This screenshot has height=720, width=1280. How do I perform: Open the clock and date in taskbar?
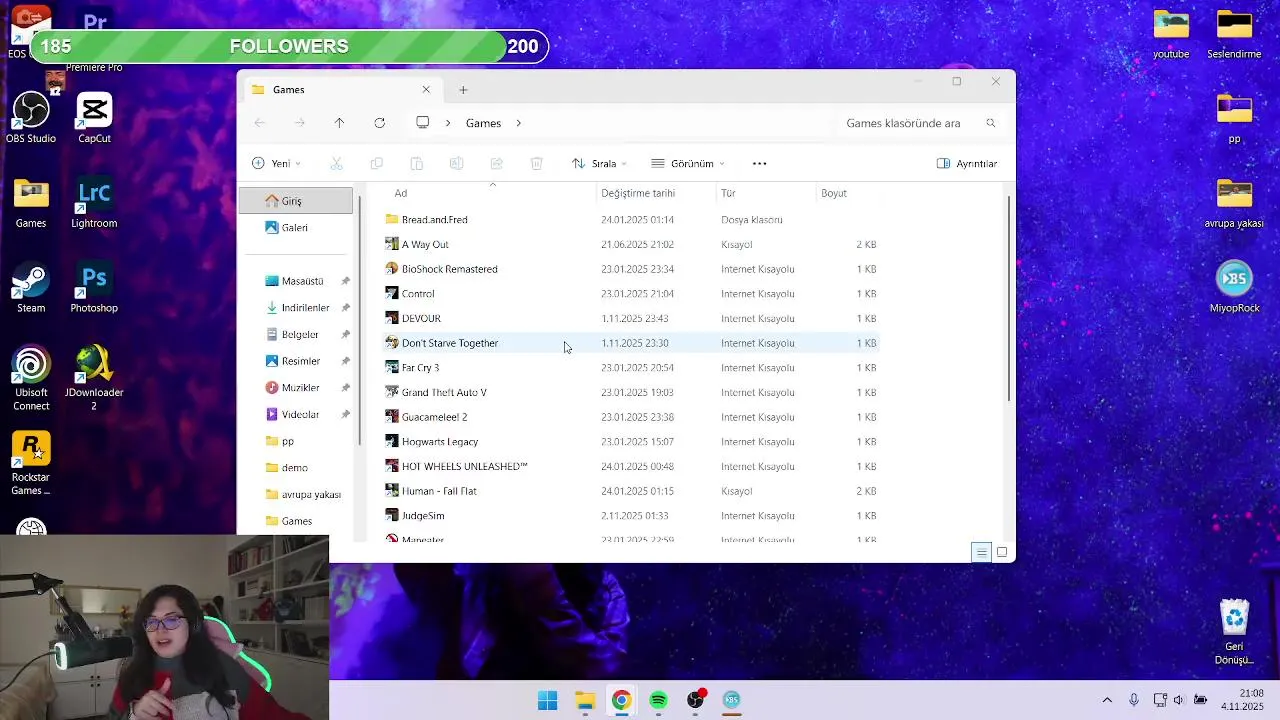click(1244, 700)
